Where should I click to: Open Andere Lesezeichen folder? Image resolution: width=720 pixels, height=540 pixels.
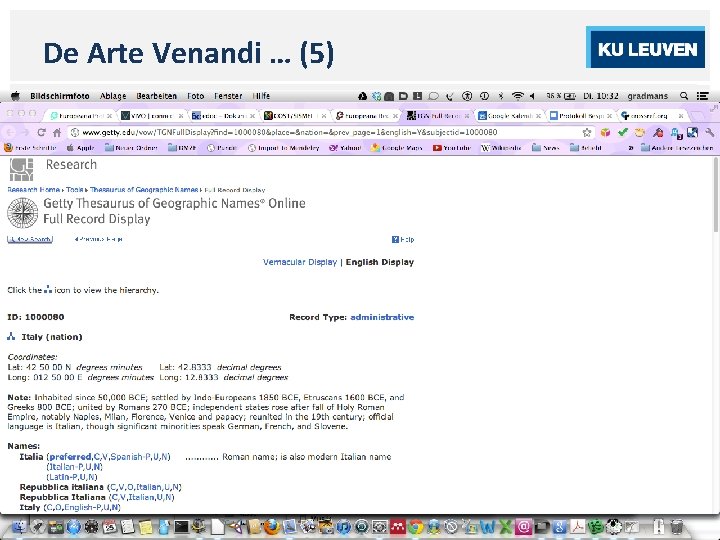coord(677,148)
